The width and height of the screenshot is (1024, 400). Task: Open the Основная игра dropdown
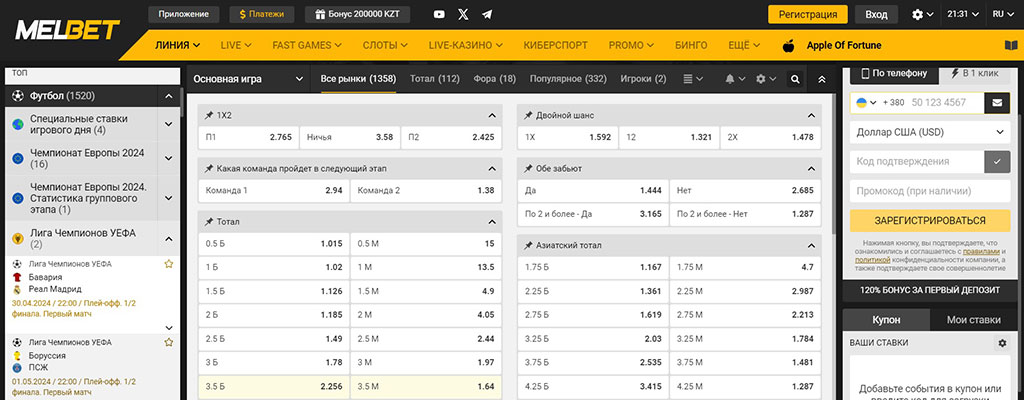[248, 79]
